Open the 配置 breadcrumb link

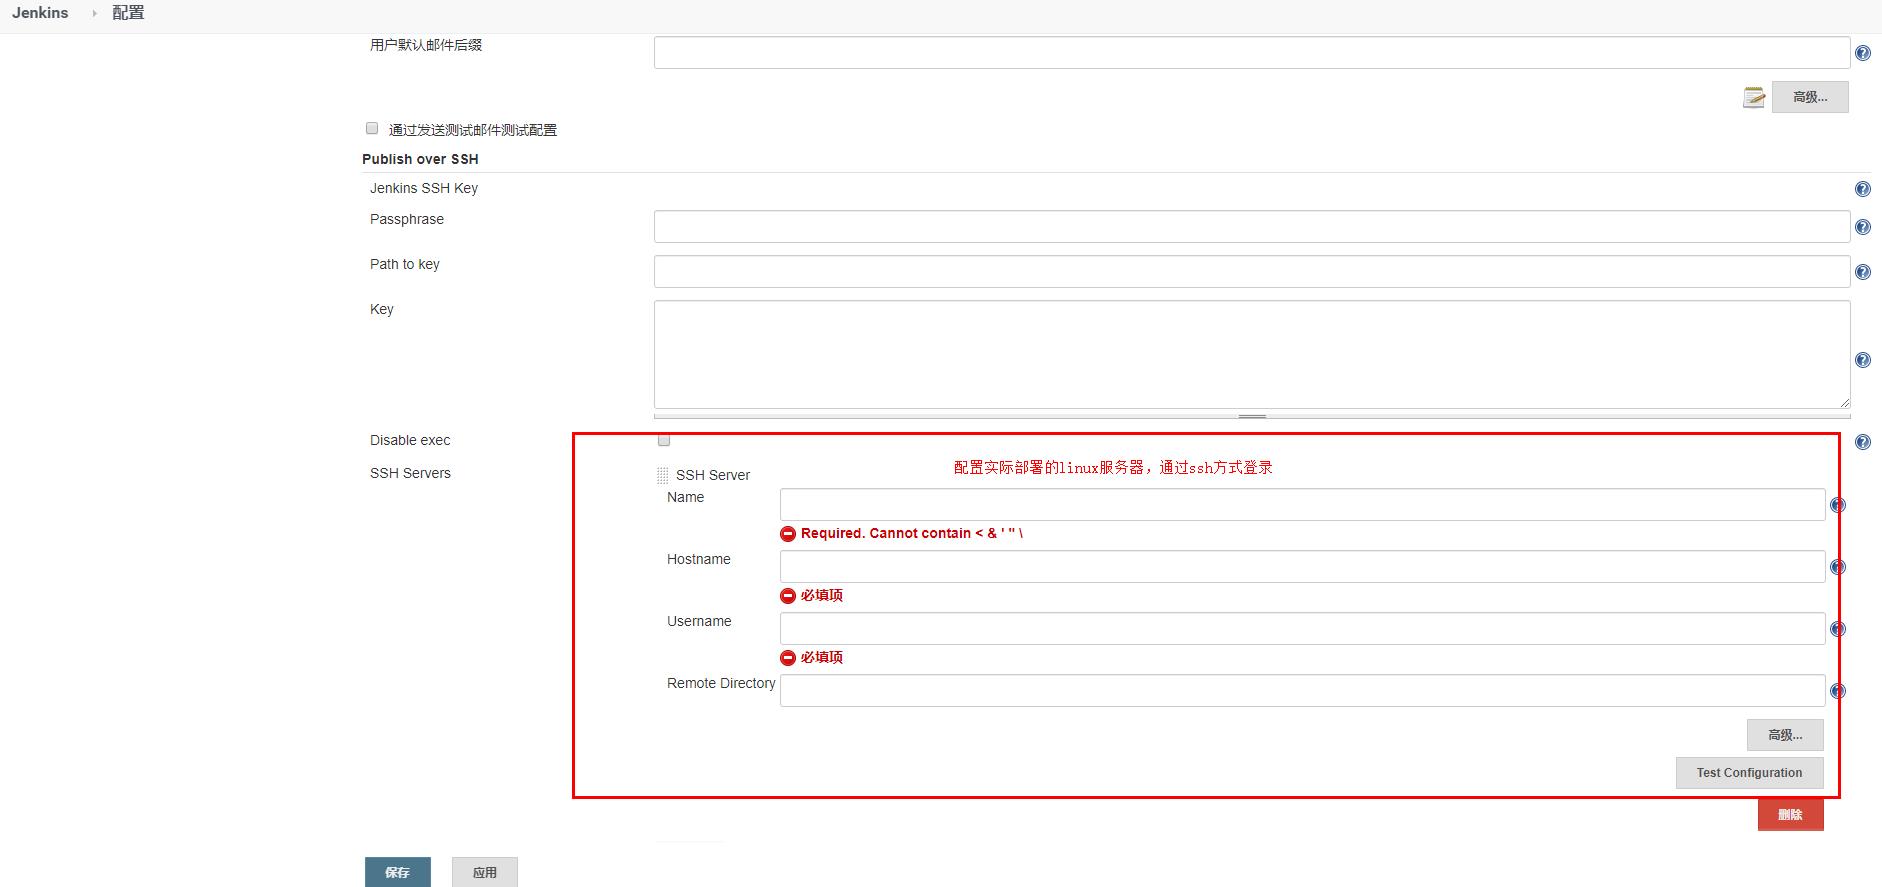pyautogui.click(x=128, y=13)
